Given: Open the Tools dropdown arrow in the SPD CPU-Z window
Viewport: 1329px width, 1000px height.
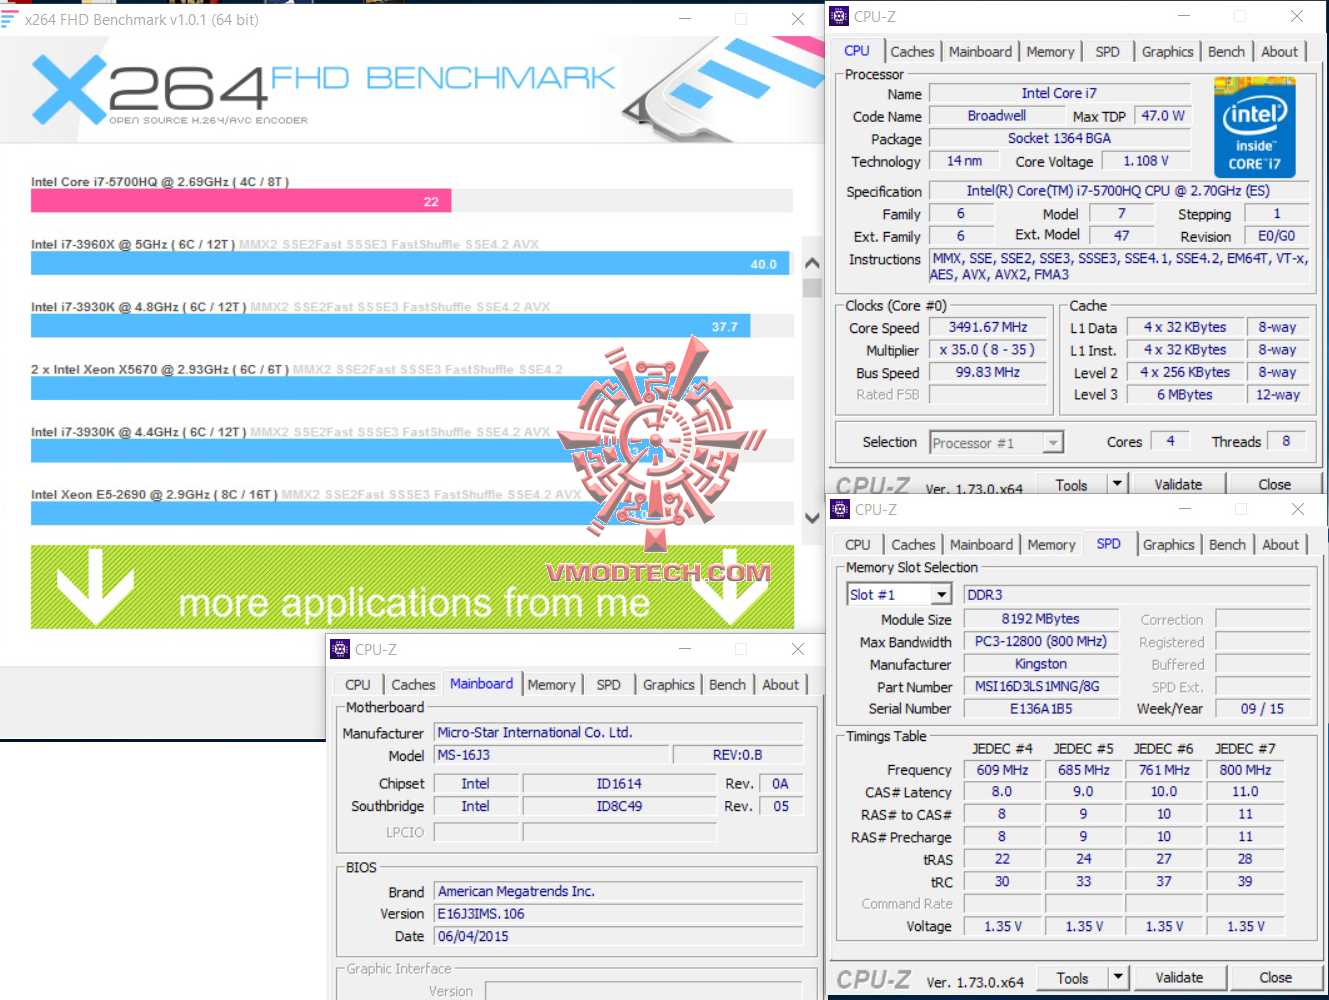Looking at the screenshot, I should [x=1118, y=977].
